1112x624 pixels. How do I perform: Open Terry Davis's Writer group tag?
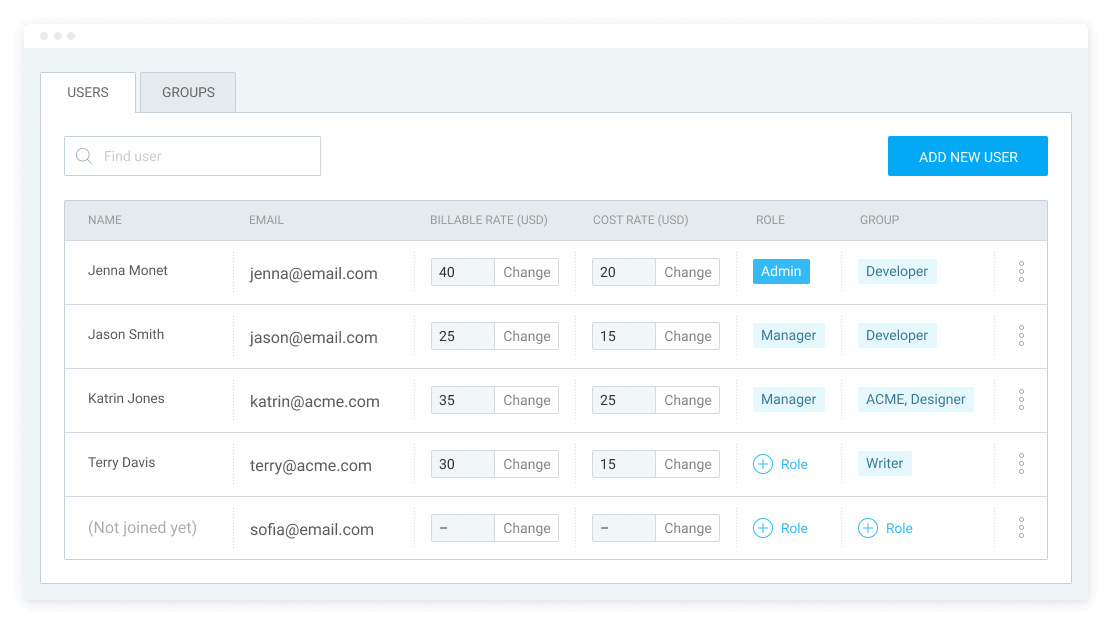point(884,463)
